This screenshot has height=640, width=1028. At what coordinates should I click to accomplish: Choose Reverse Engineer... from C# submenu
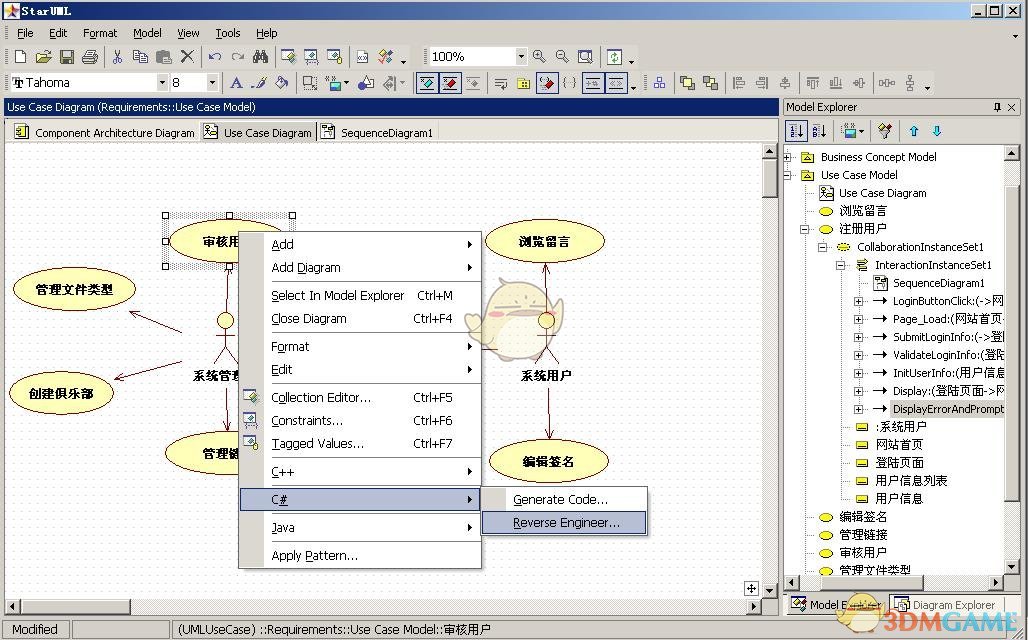566,523
